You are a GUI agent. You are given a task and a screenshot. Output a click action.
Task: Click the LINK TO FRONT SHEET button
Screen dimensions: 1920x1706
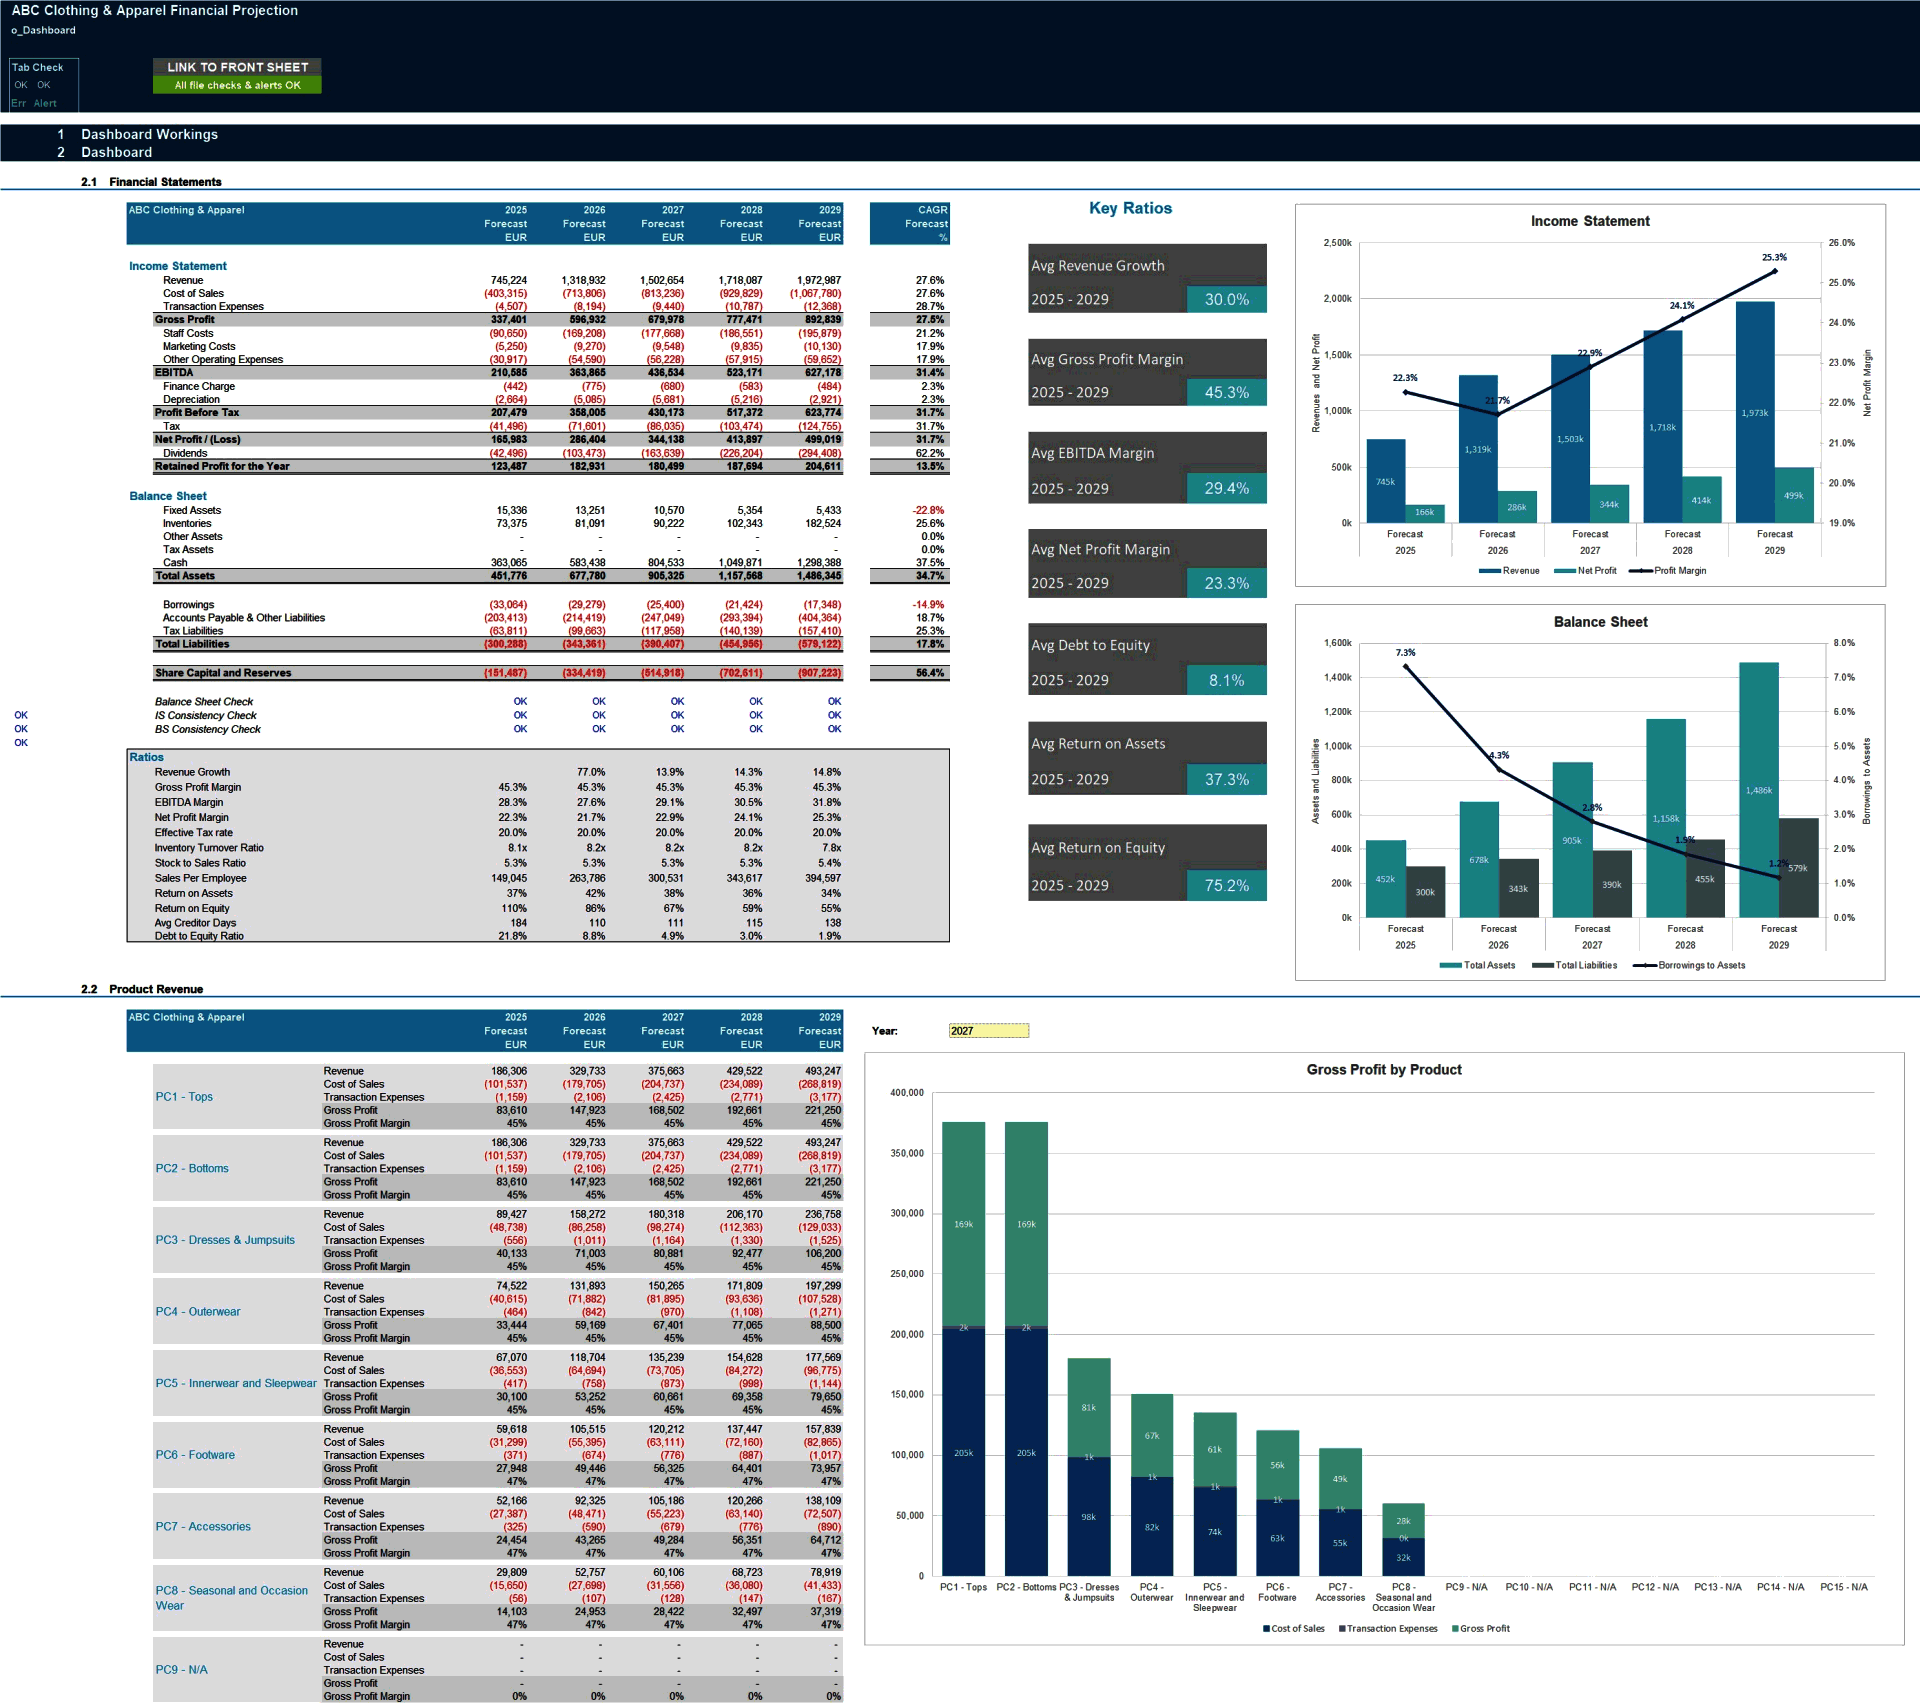237,67
